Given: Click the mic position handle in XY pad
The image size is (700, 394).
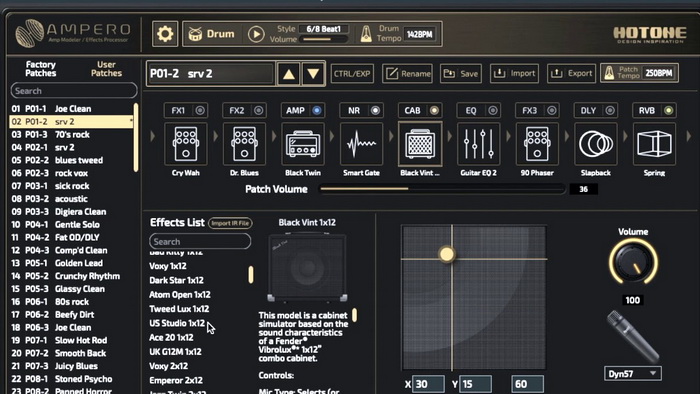Looking at the screenshot, I should click(x=446, y=254).
